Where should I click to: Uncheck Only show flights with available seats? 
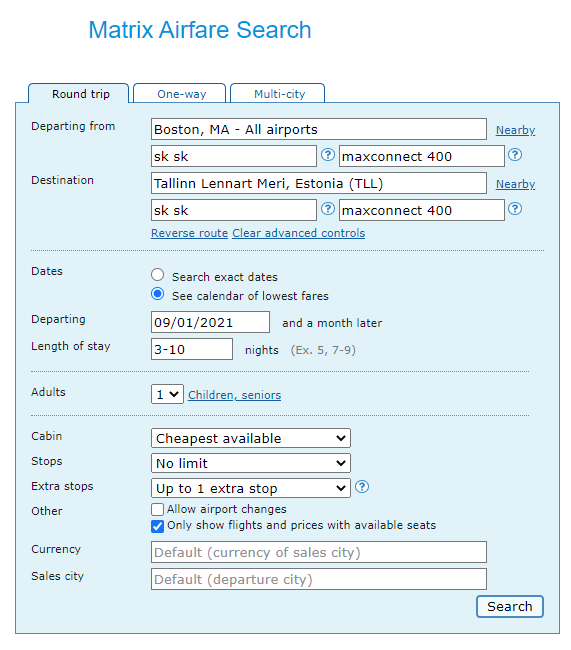(x=157, y=526)
